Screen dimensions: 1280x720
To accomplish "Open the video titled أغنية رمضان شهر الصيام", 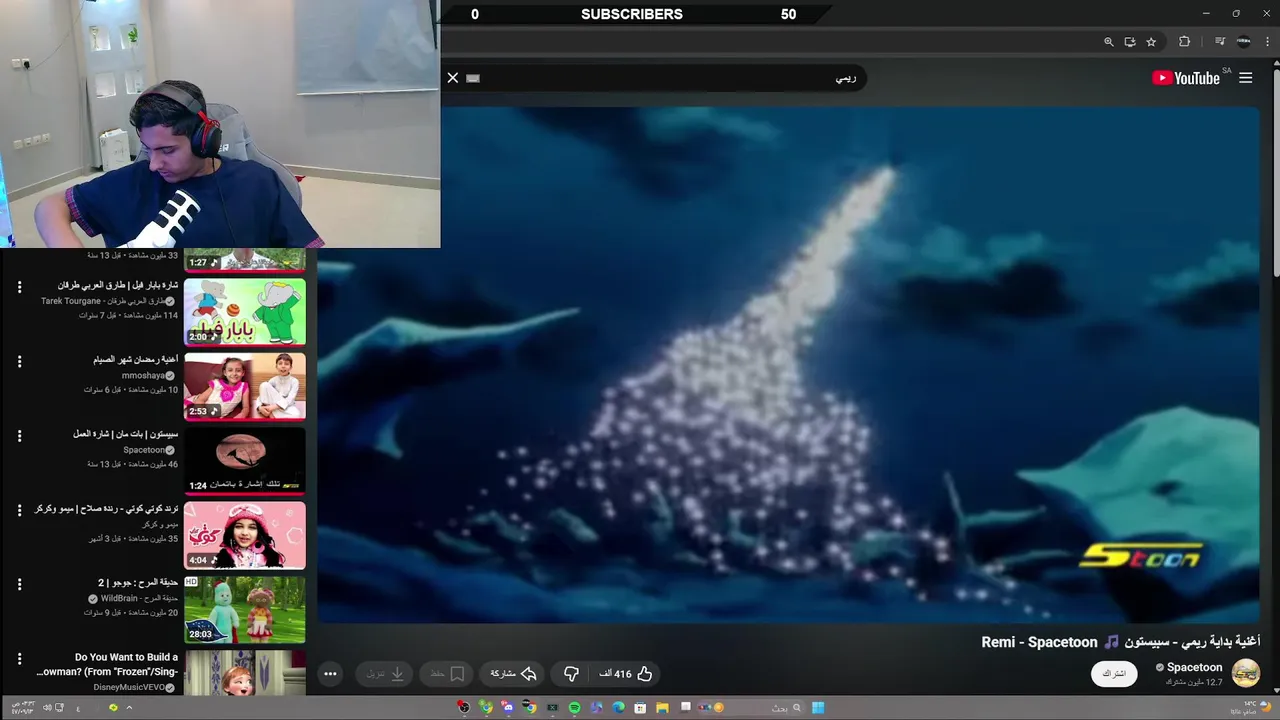I will [136, 359].
